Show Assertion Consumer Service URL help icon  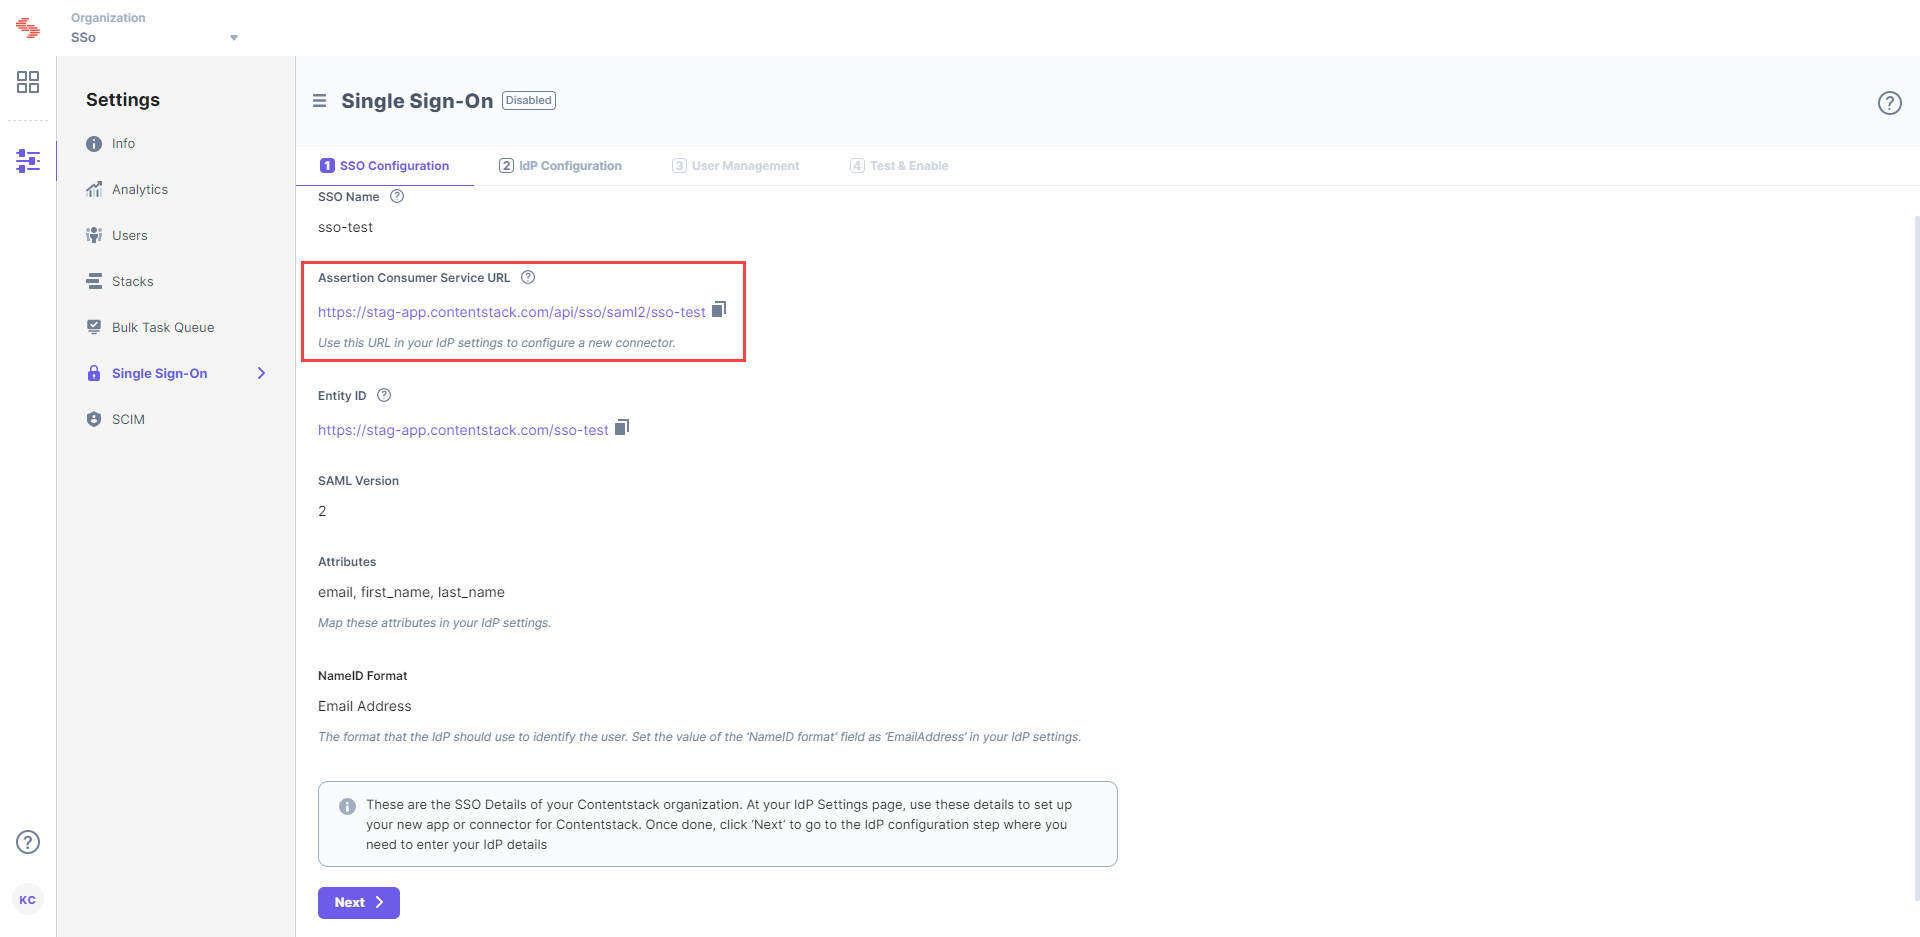pos(528,277)
